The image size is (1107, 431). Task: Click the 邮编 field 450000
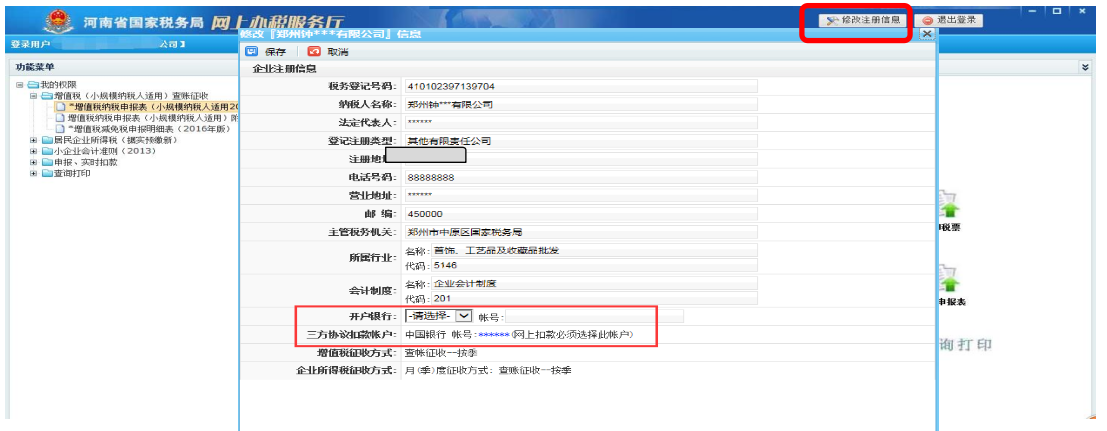580,213
